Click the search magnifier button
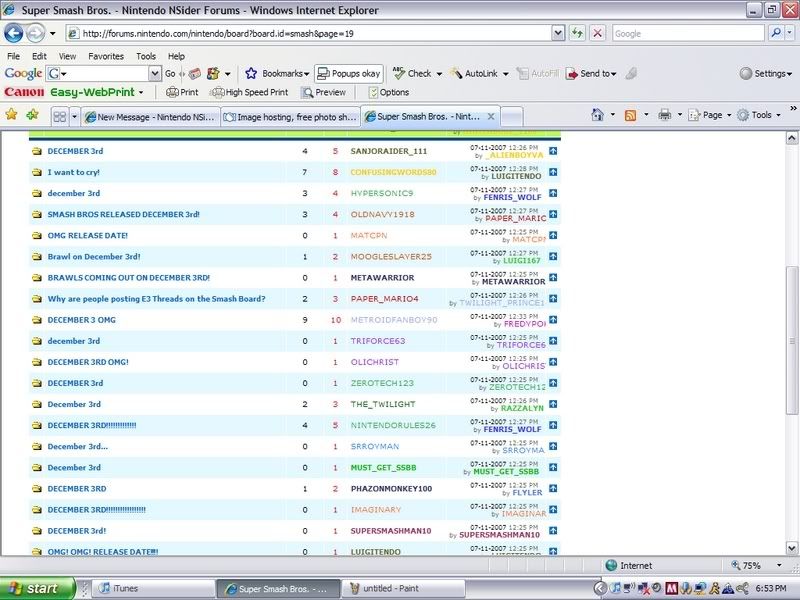 776,33
